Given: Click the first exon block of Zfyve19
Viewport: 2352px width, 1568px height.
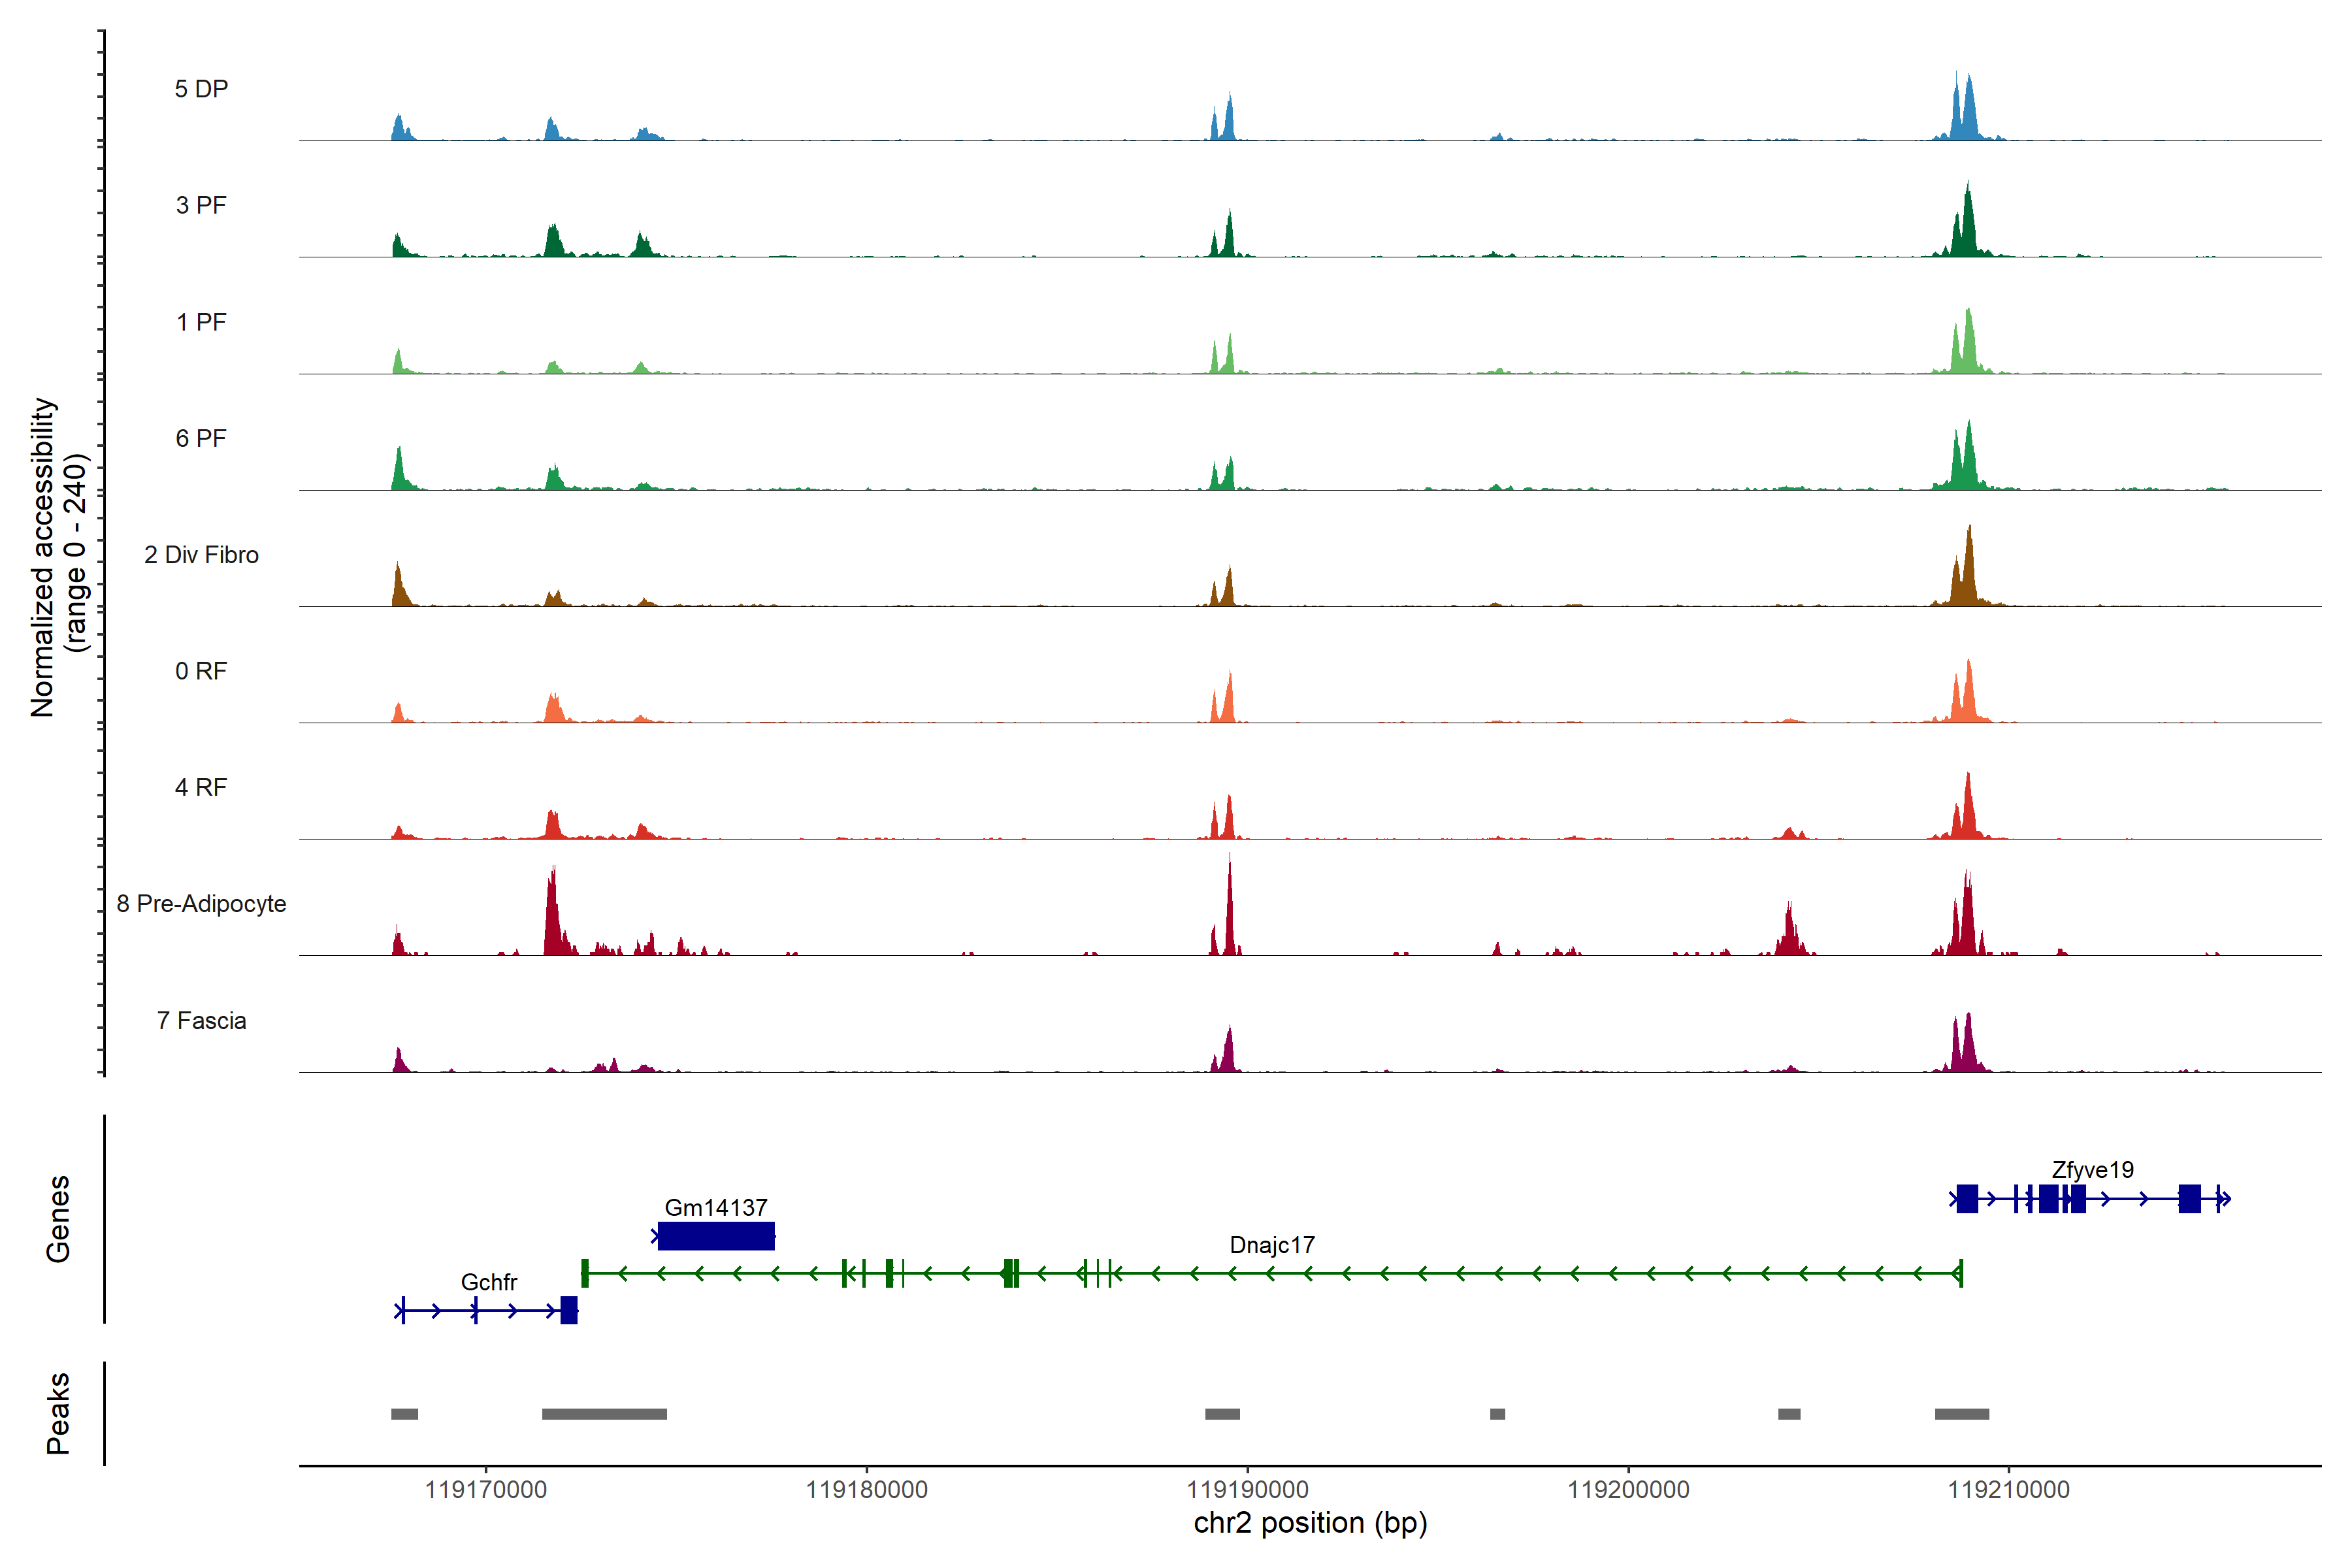Looking at the screenshot, I should pos(1967,1198).
